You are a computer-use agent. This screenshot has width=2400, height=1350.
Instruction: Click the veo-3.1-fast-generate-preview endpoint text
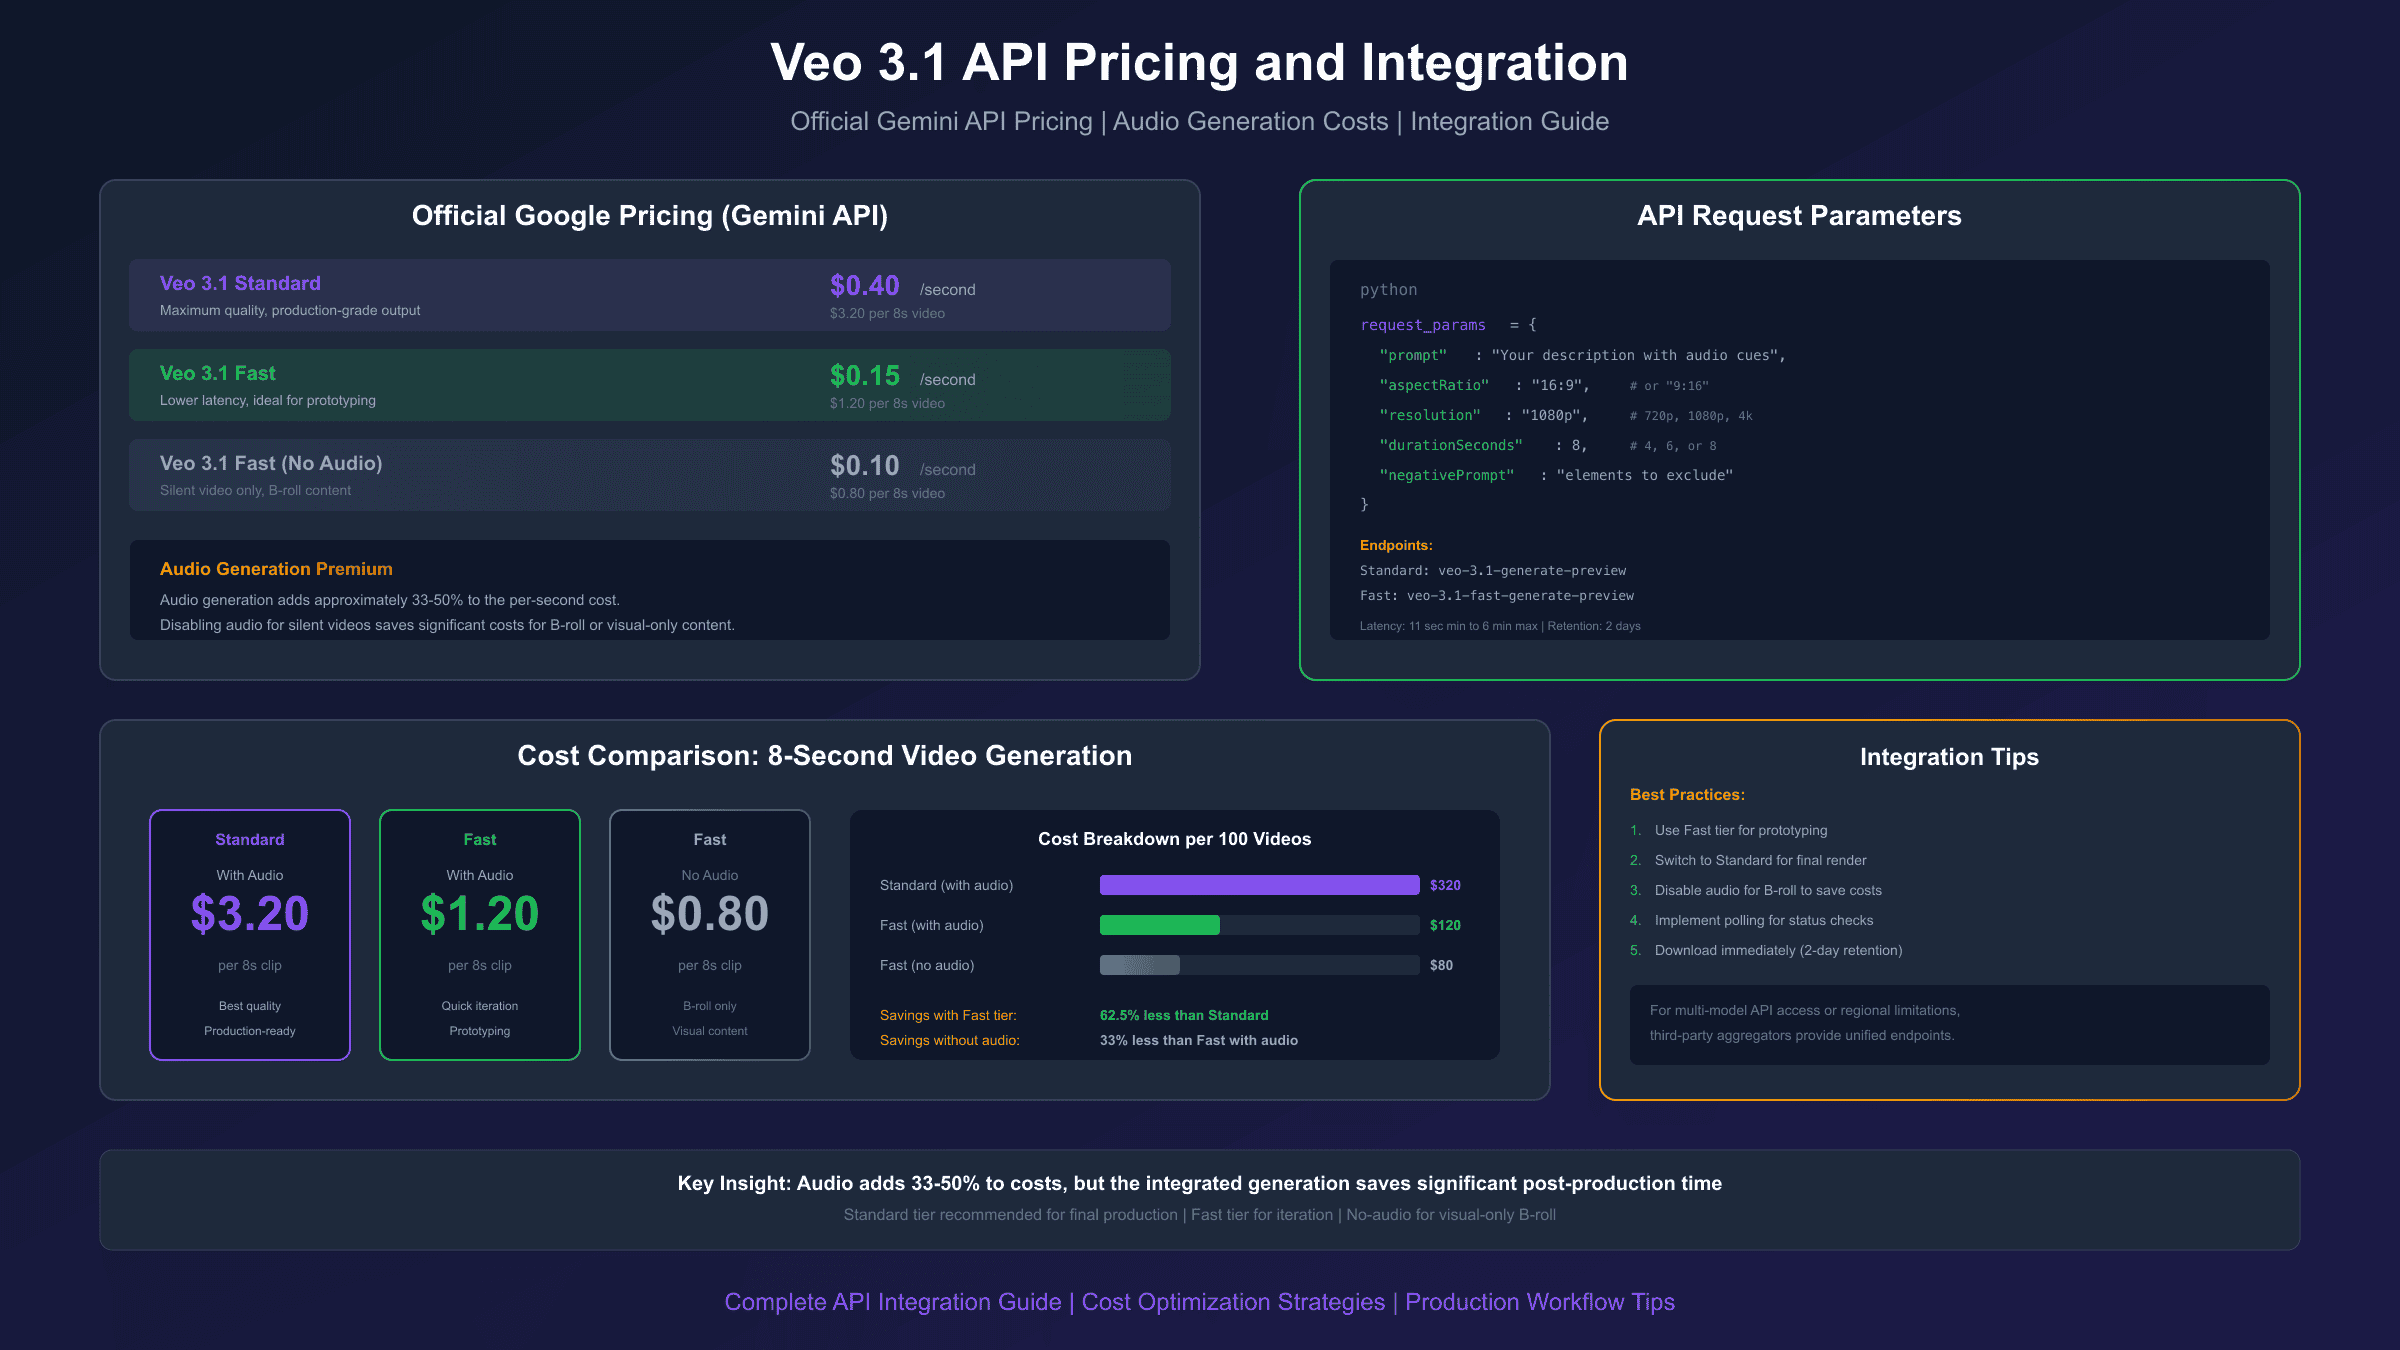pyautogui.click(x=1520, y=596)
